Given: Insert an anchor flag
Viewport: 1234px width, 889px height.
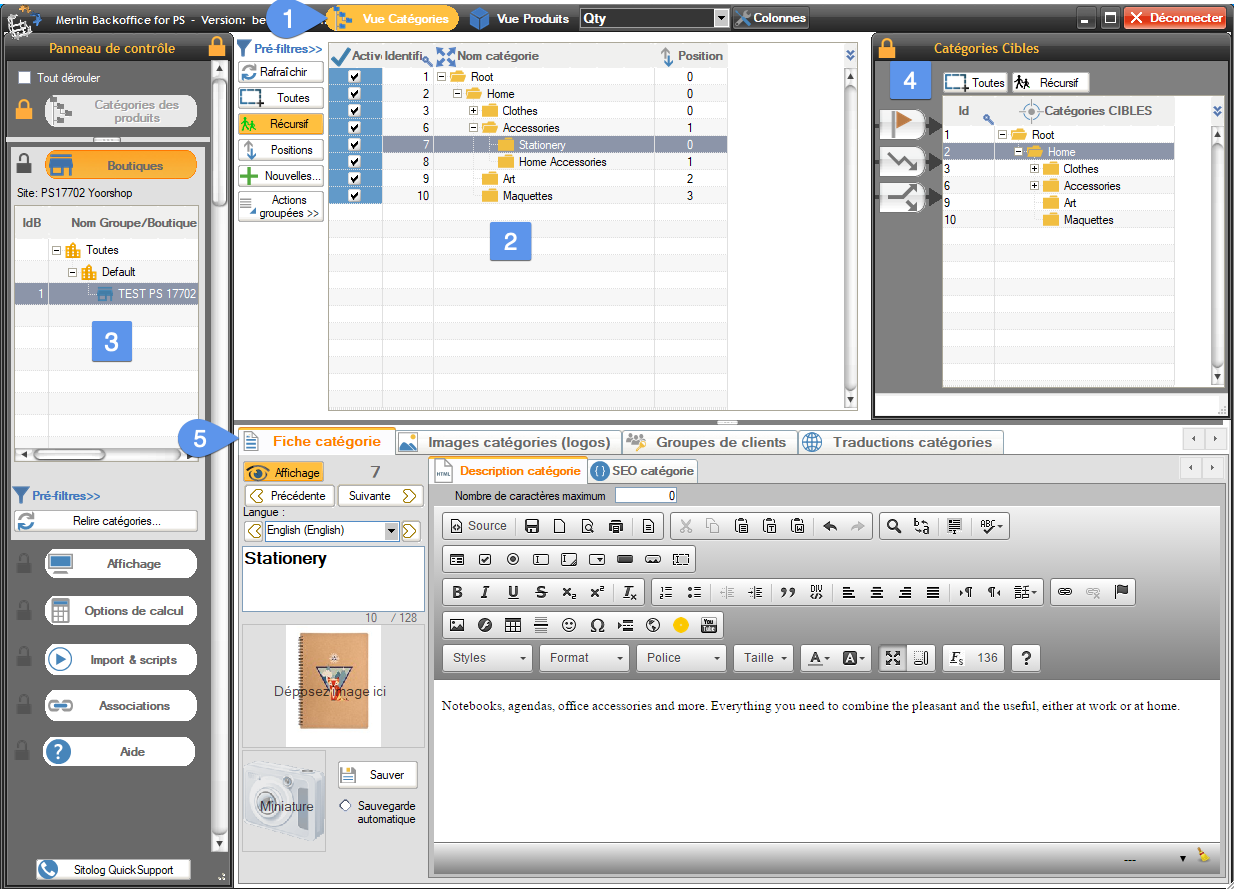Looking at the screenshot, I should point(1121,592).
